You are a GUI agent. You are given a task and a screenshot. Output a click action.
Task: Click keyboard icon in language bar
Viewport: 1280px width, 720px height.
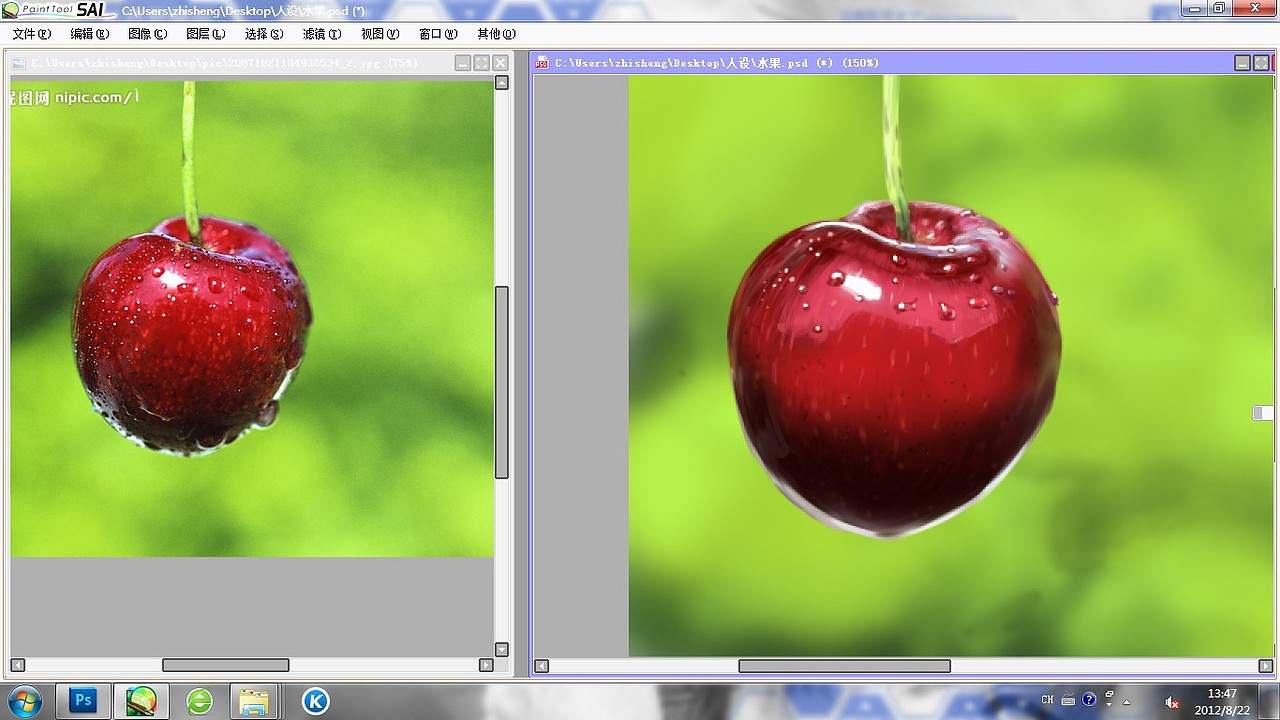click(x=1068, y=700)
